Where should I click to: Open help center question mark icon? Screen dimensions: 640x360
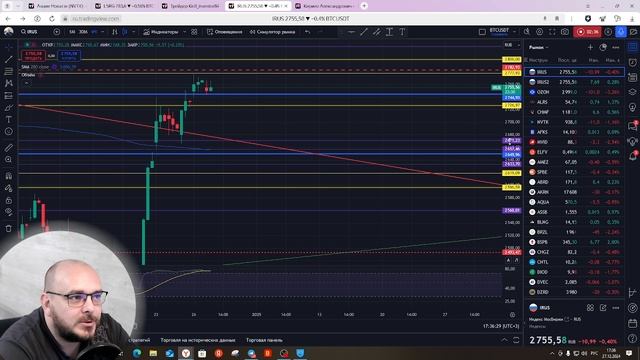point(632,338)
